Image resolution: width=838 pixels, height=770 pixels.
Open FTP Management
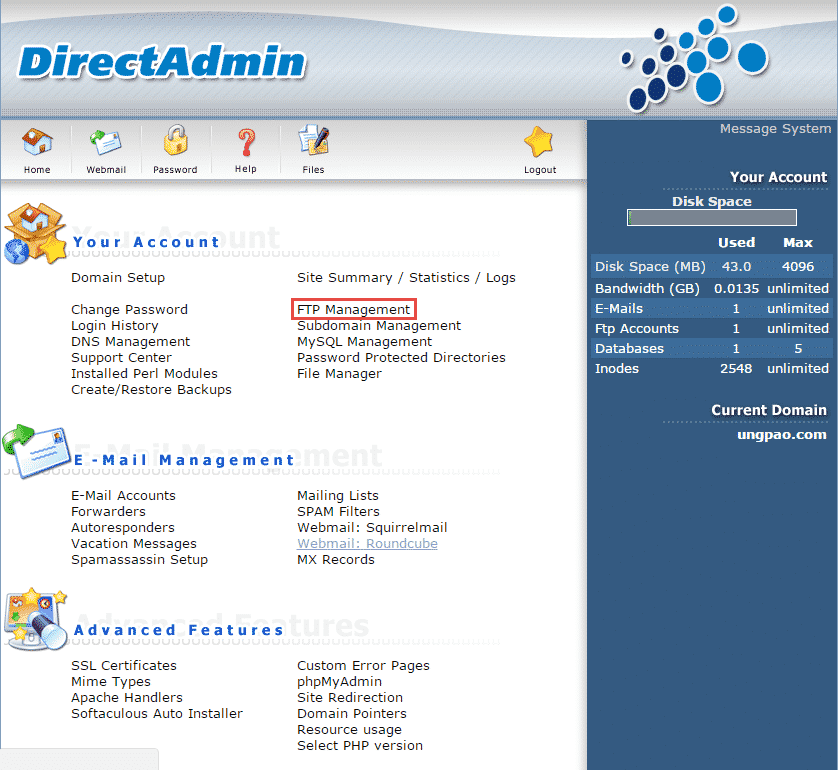tap(354, 310)
